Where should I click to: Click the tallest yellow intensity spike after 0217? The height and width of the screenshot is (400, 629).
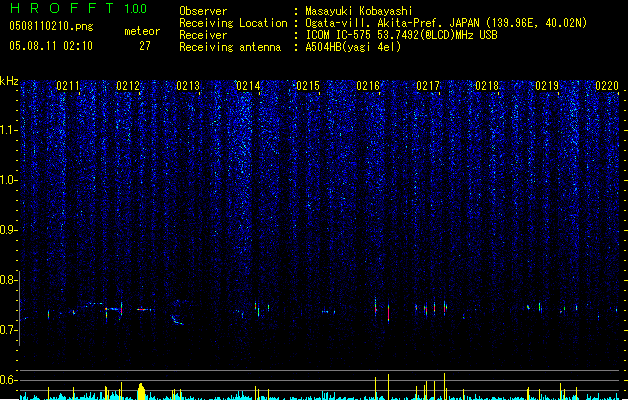click(x=444, y=386)
